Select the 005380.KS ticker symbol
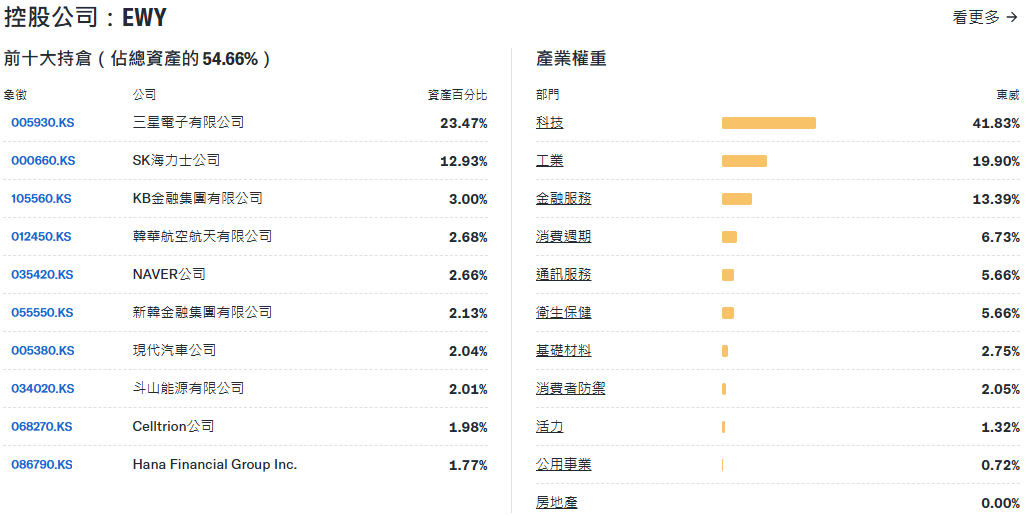 point(42,351)
